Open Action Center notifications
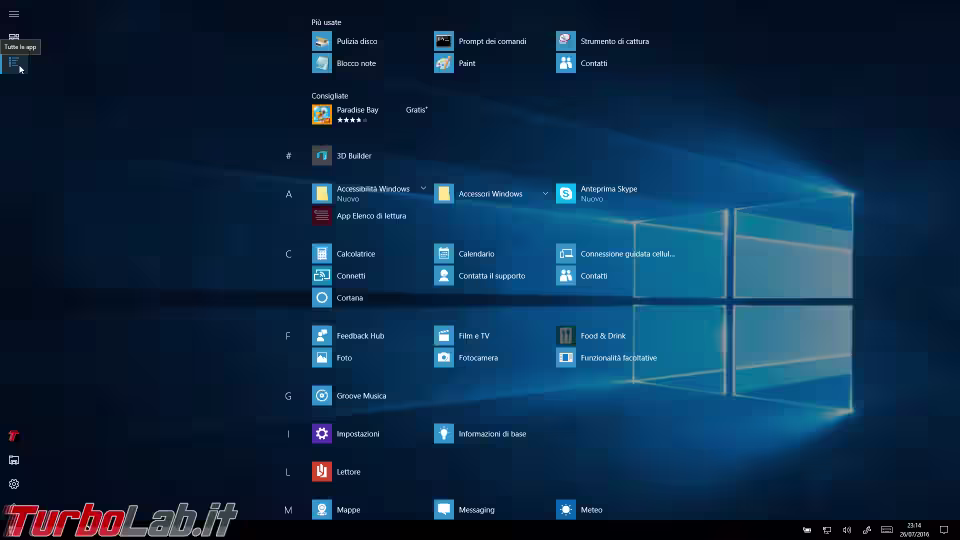Screen dimensions: 960x540 944,530
